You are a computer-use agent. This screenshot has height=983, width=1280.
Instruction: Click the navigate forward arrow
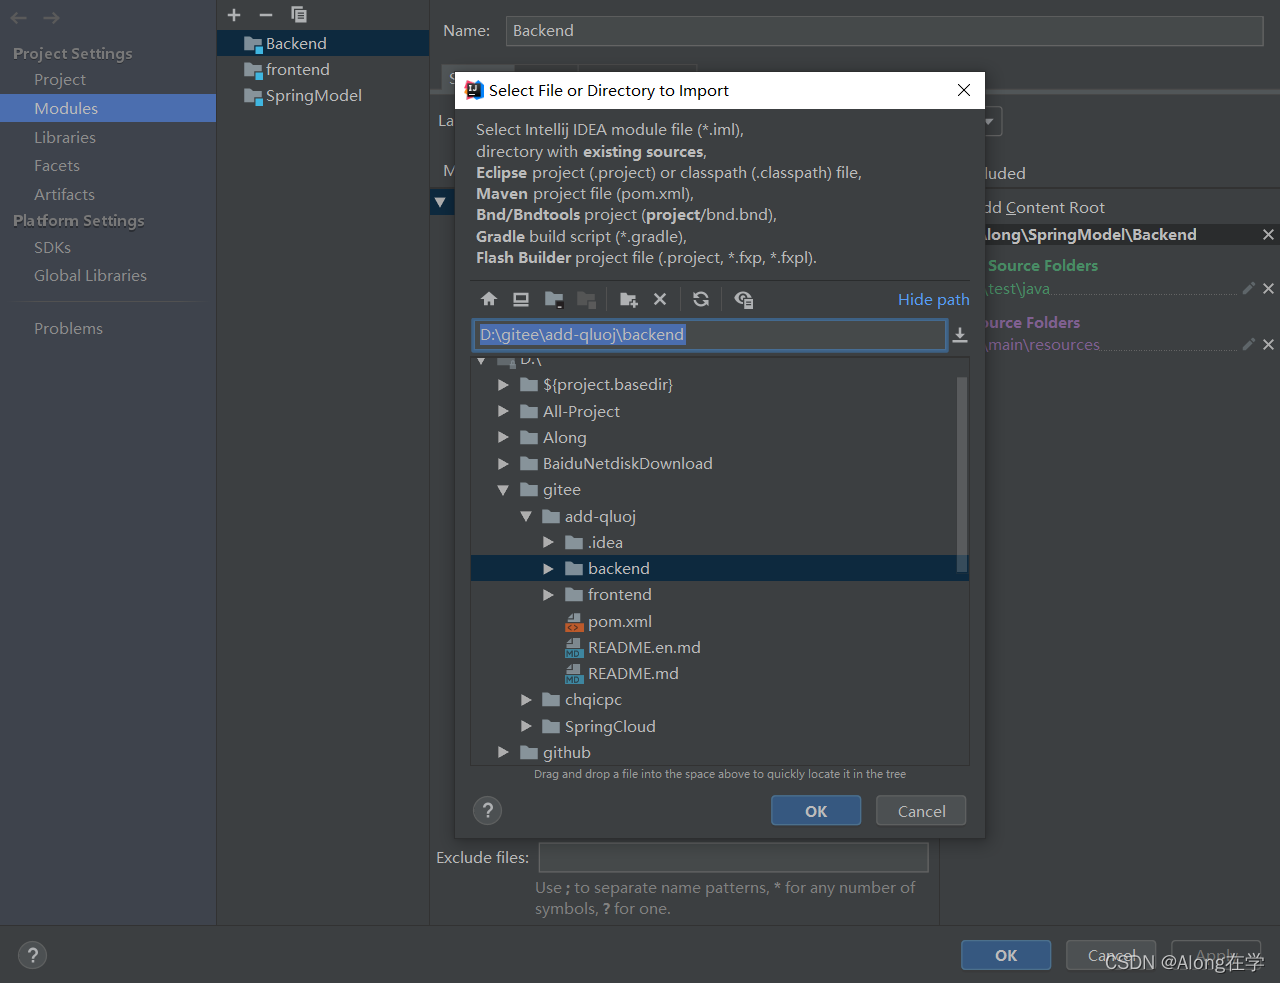click(x=51, y=18)
